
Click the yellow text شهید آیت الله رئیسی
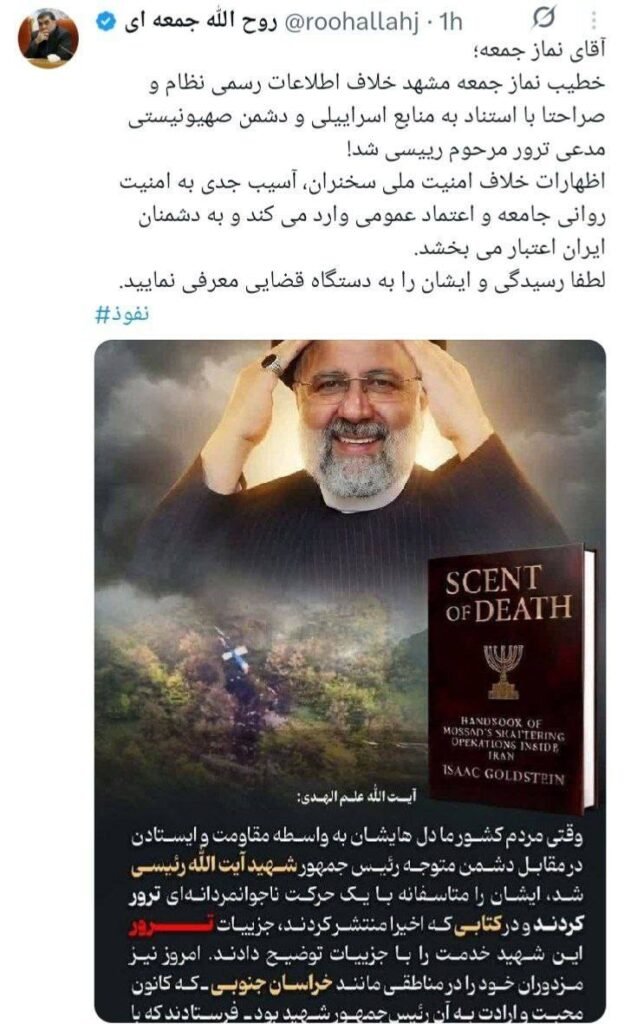click(x=214, y=867)
